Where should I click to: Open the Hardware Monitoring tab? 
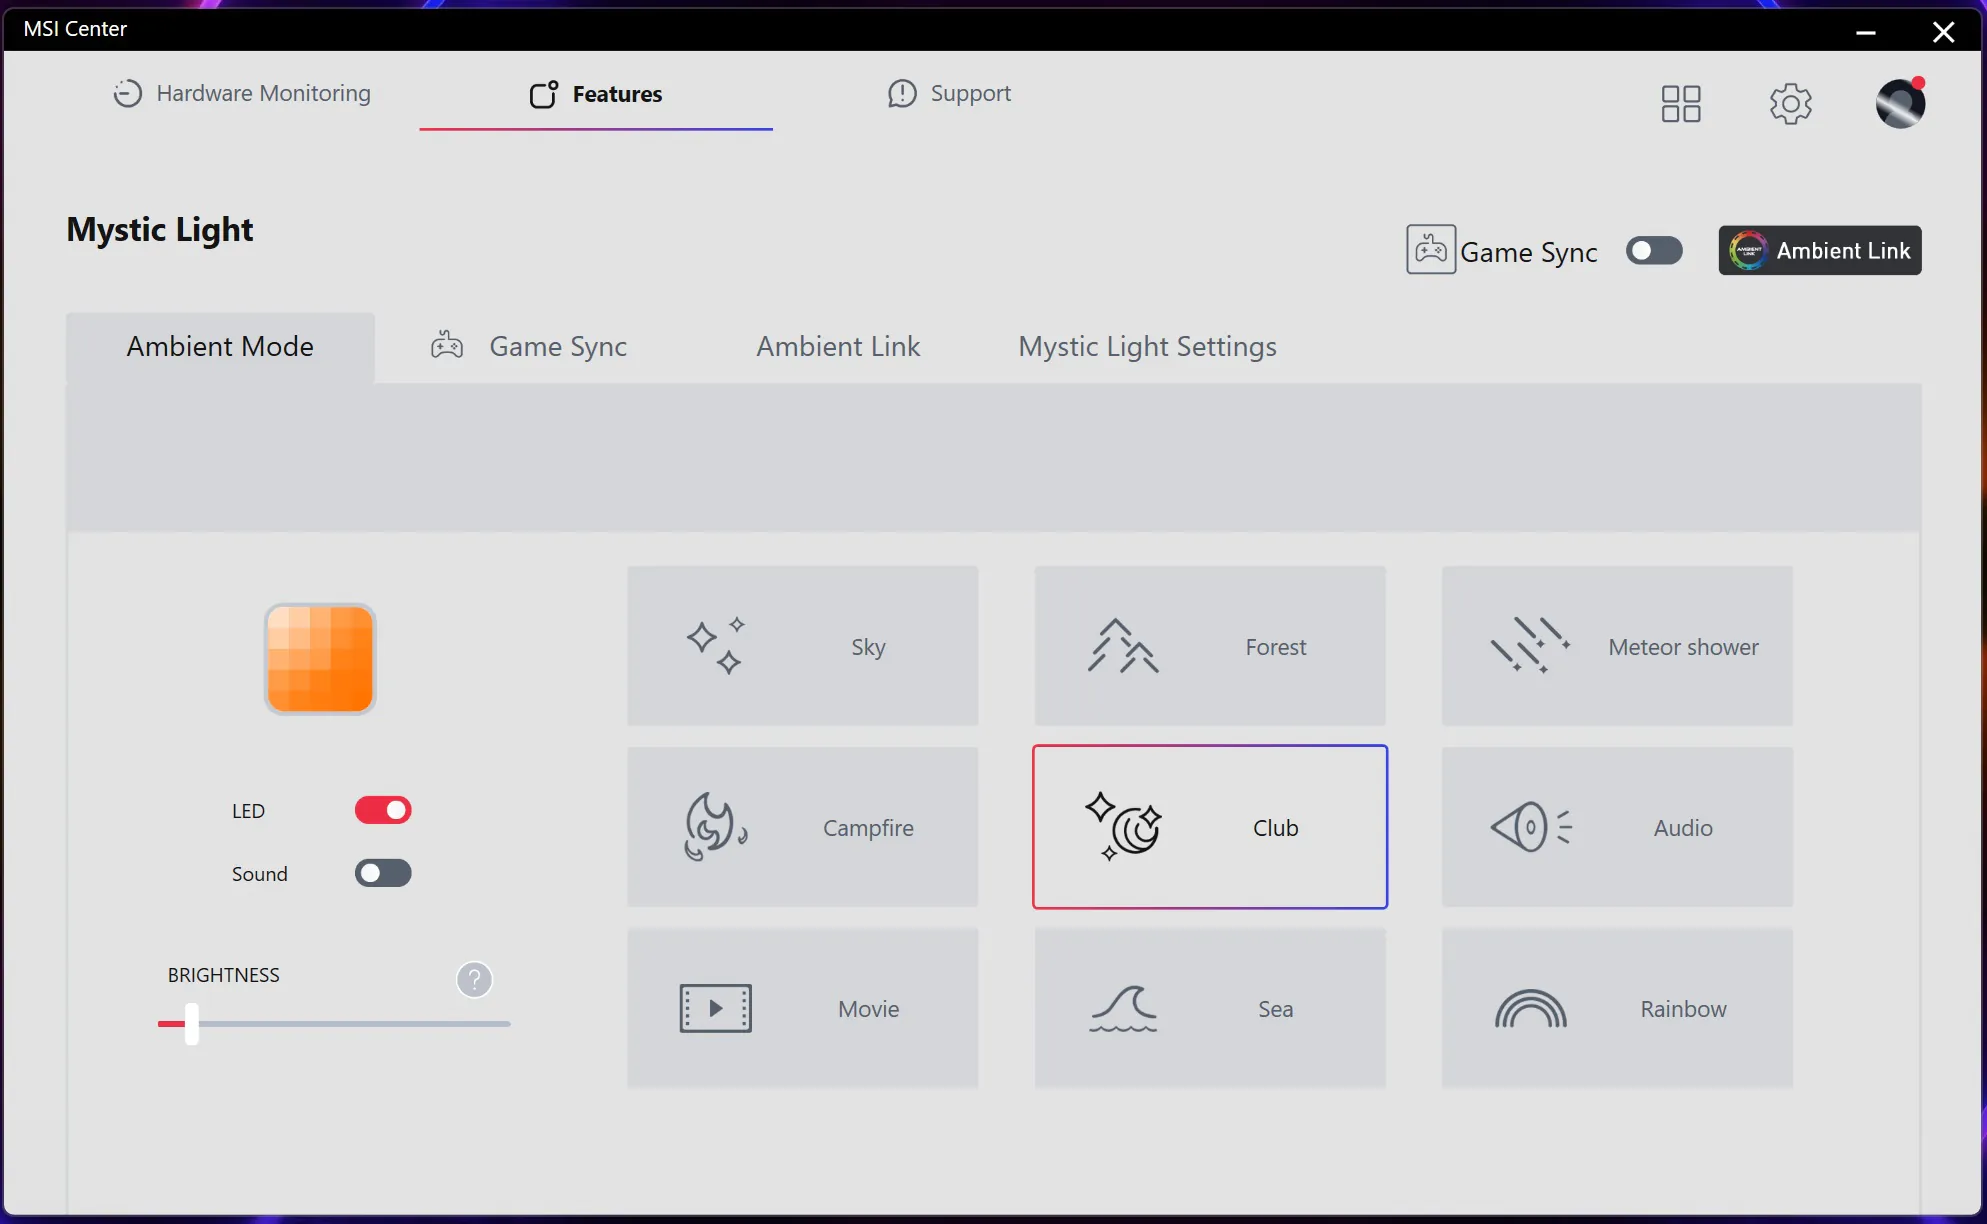pyautogui.click(x=241, y=93)
